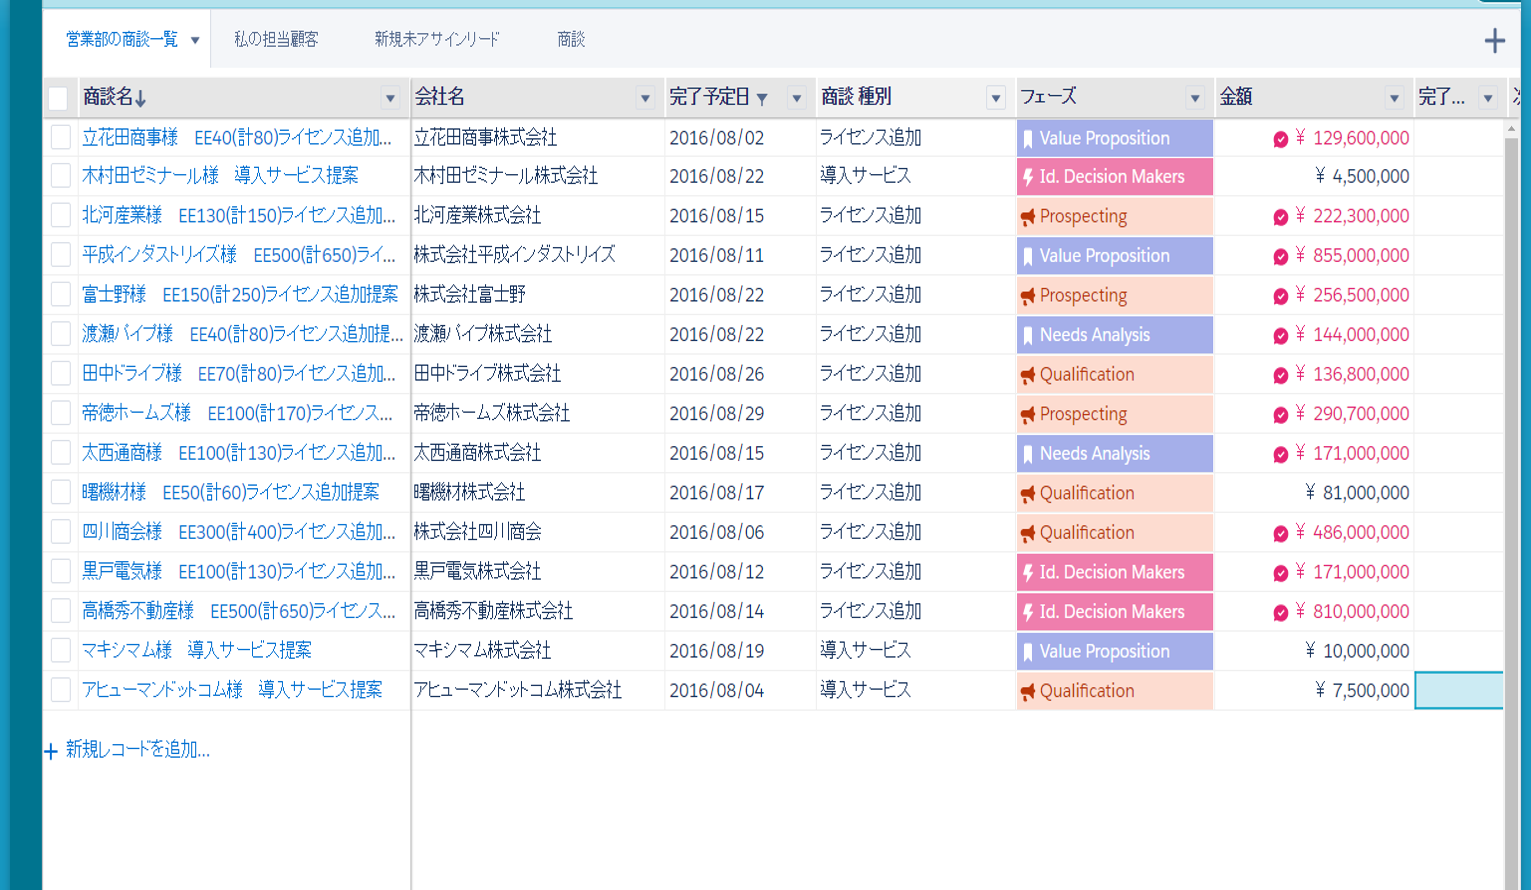
Task: Check the row checkbox for 富士野様's opportunity
Action: tap(59, 295)
